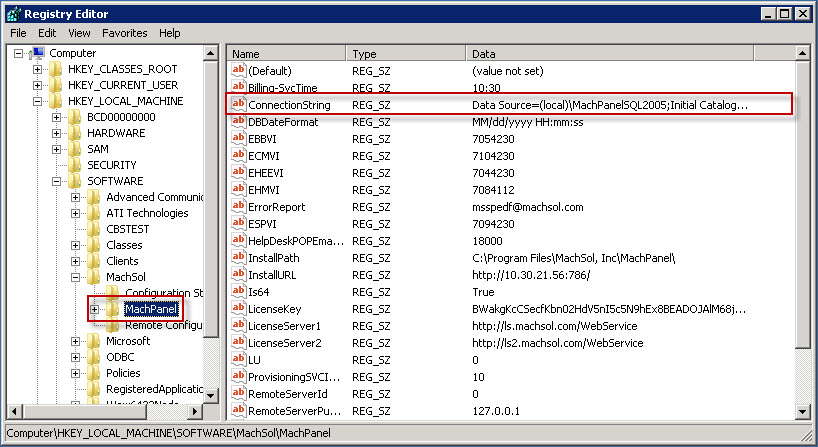This screenshot has width=818, height=447.
Task: Open the View menu
Action: (x=79, y=33)
